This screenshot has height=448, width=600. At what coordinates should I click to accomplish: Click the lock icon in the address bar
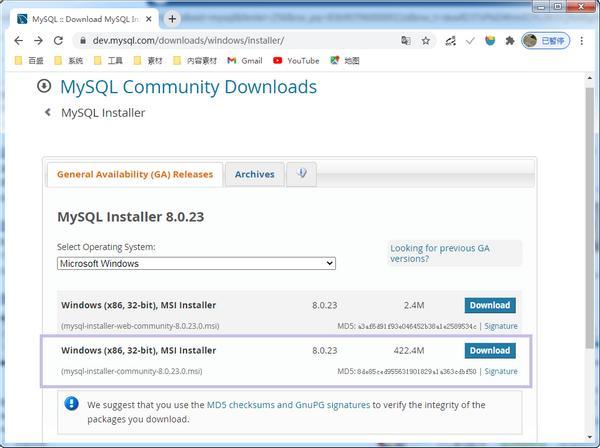click(83, 41)
